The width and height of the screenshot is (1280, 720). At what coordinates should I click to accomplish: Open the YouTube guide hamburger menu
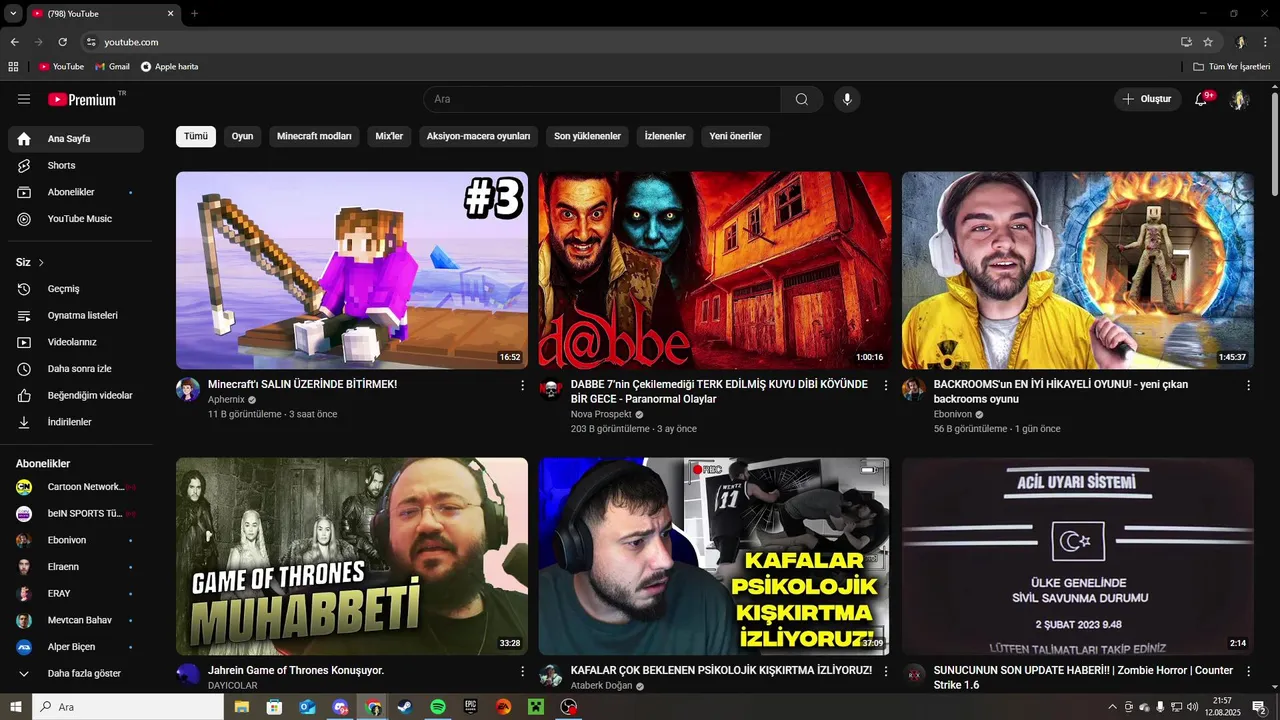24,99
